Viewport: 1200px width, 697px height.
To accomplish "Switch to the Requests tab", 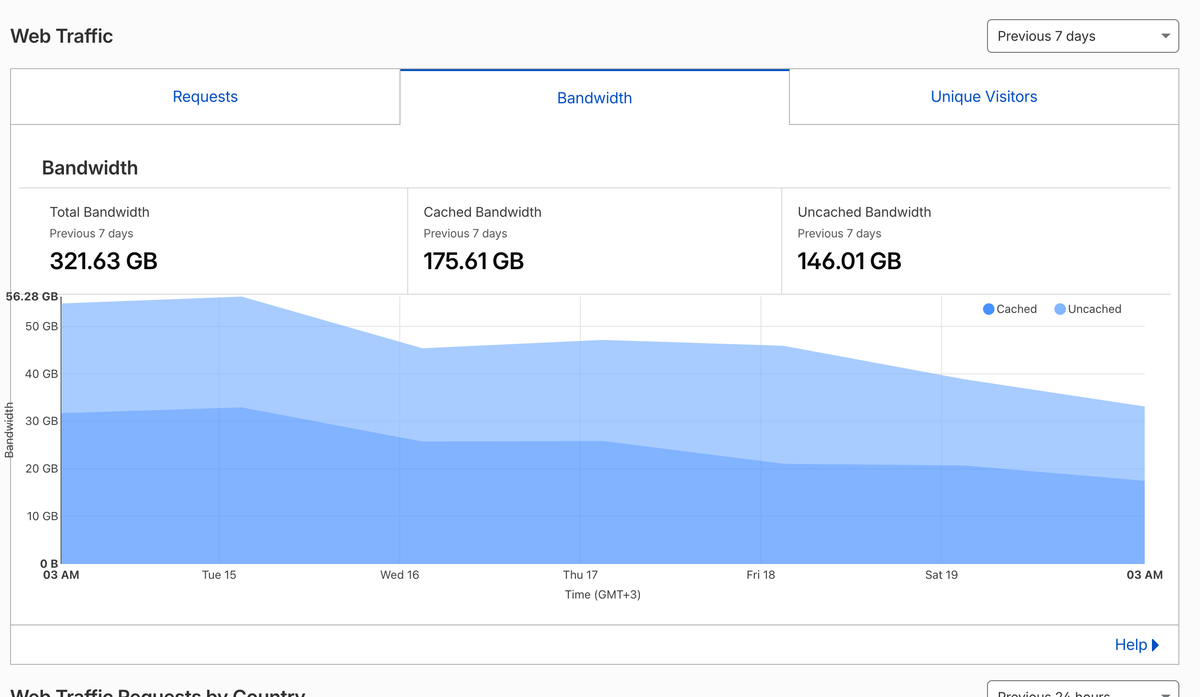I will point(205,97).
